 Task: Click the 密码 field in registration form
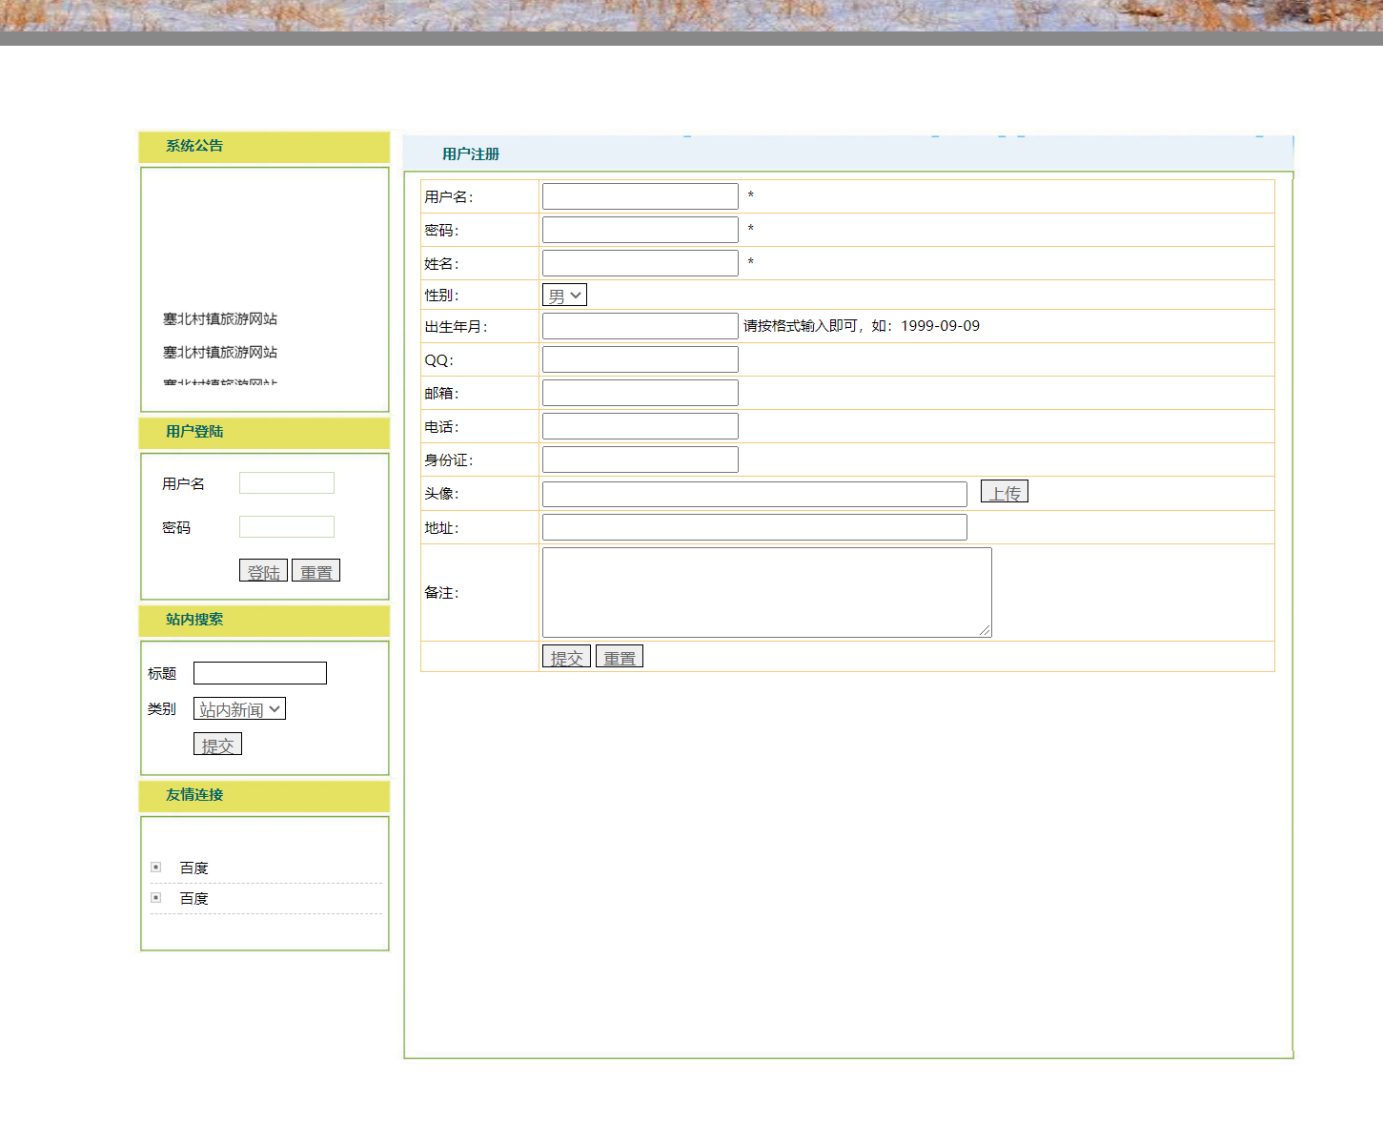[x=640, y=230]
